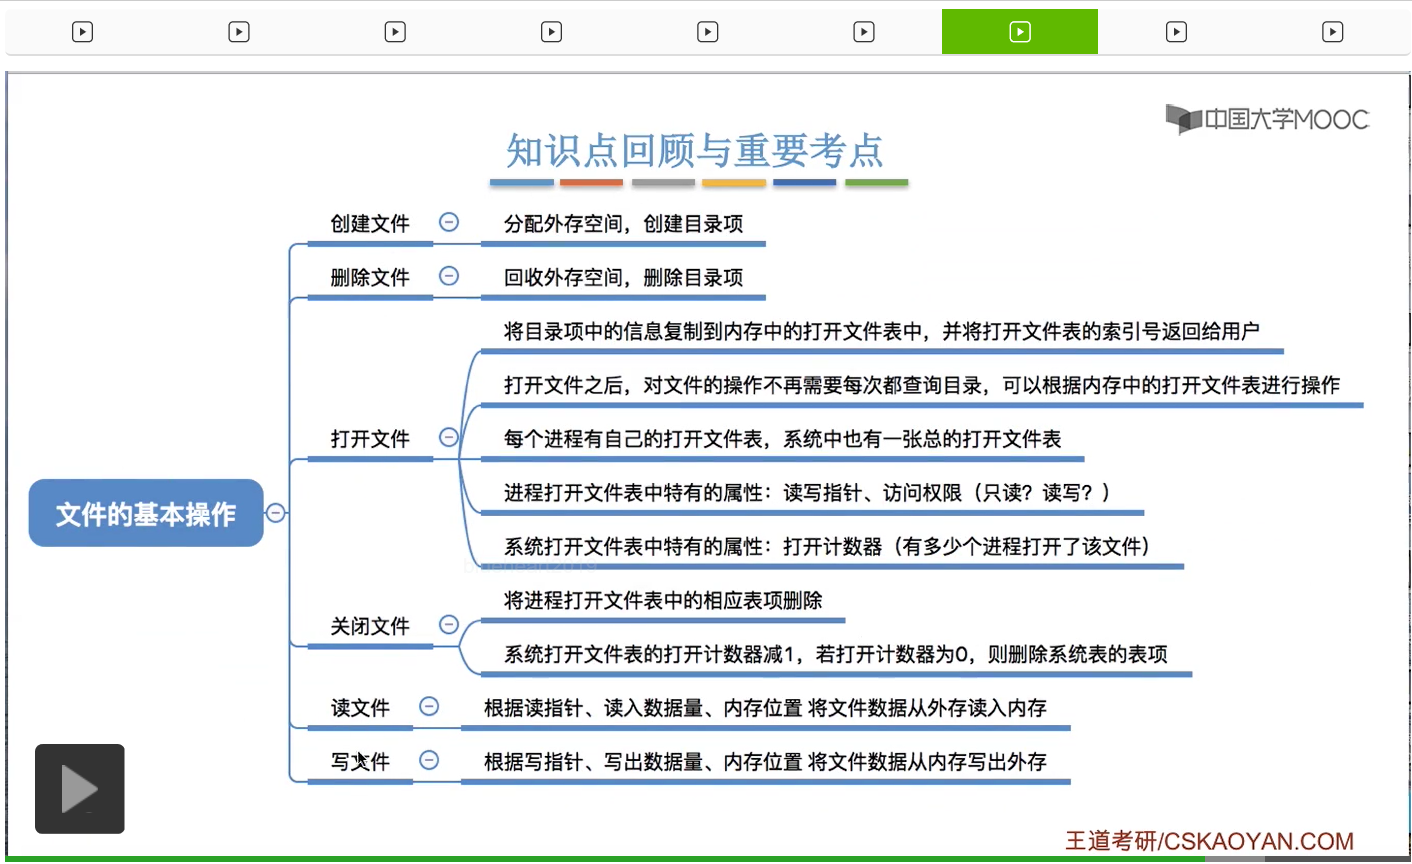
Task: Open the first video segment tab
Action: (83, 32)
